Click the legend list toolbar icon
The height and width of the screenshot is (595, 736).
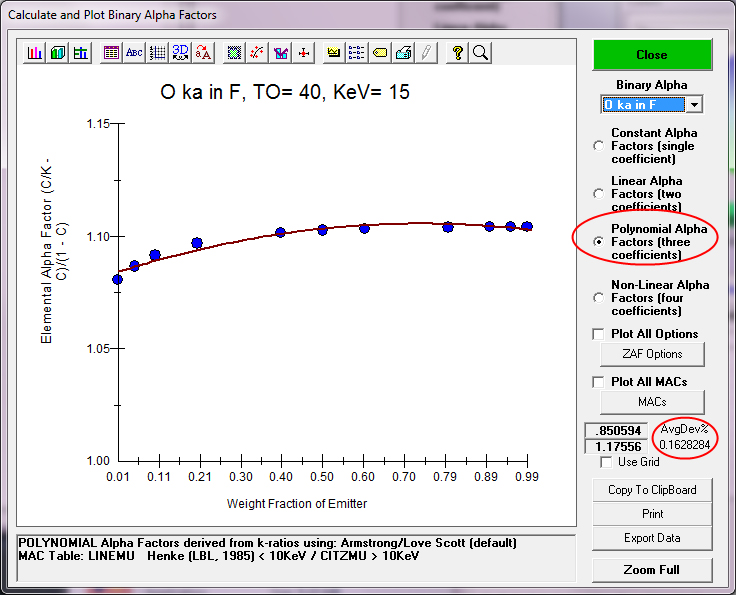tap(357, 53)
